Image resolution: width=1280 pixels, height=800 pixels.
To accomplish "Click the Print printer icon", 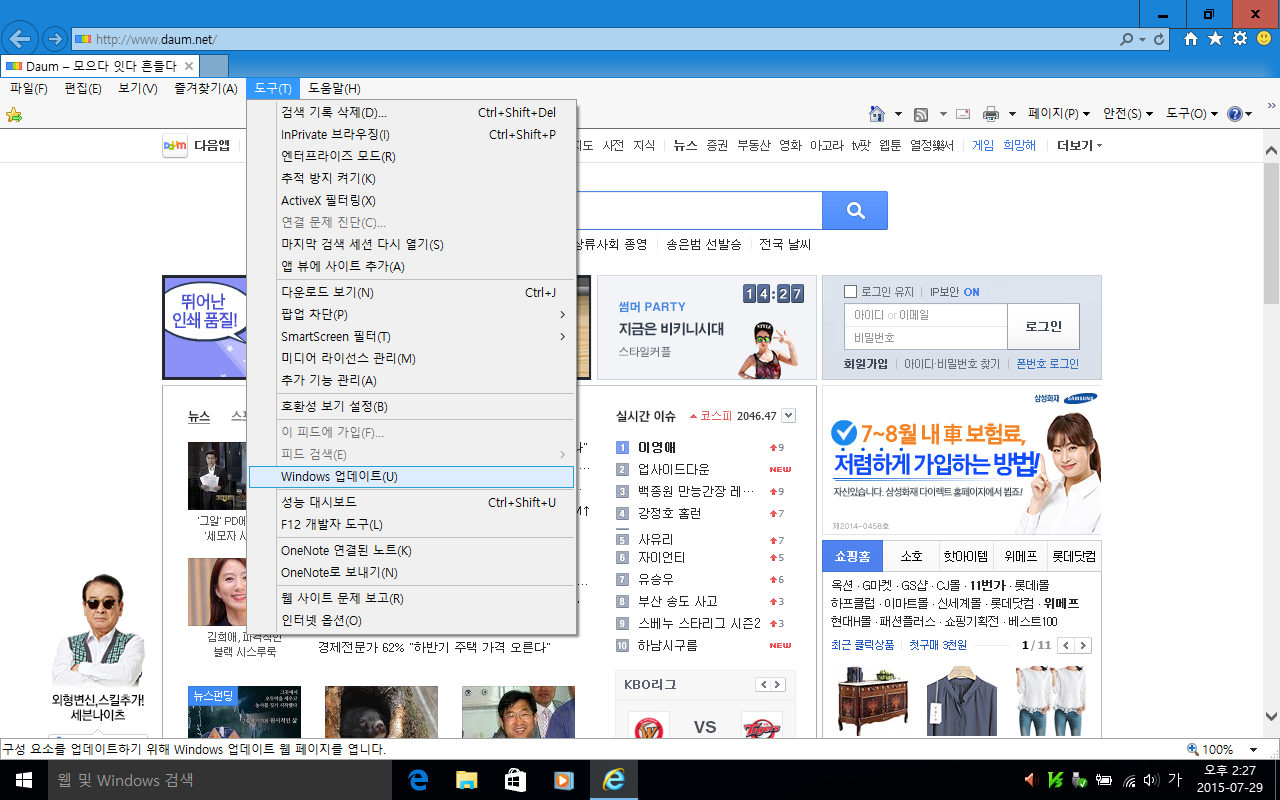I will [991, 114].
